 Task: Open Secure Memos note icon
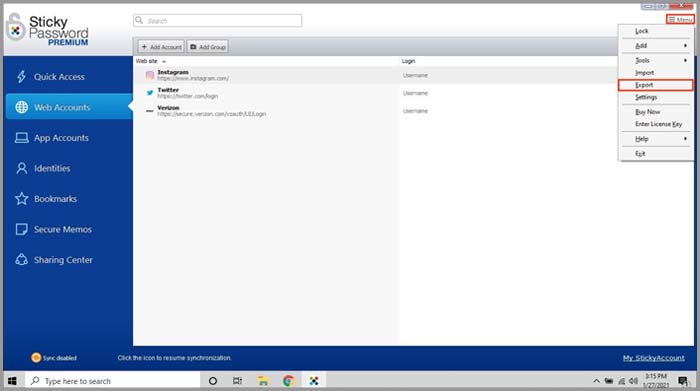(x=21, y=229)
